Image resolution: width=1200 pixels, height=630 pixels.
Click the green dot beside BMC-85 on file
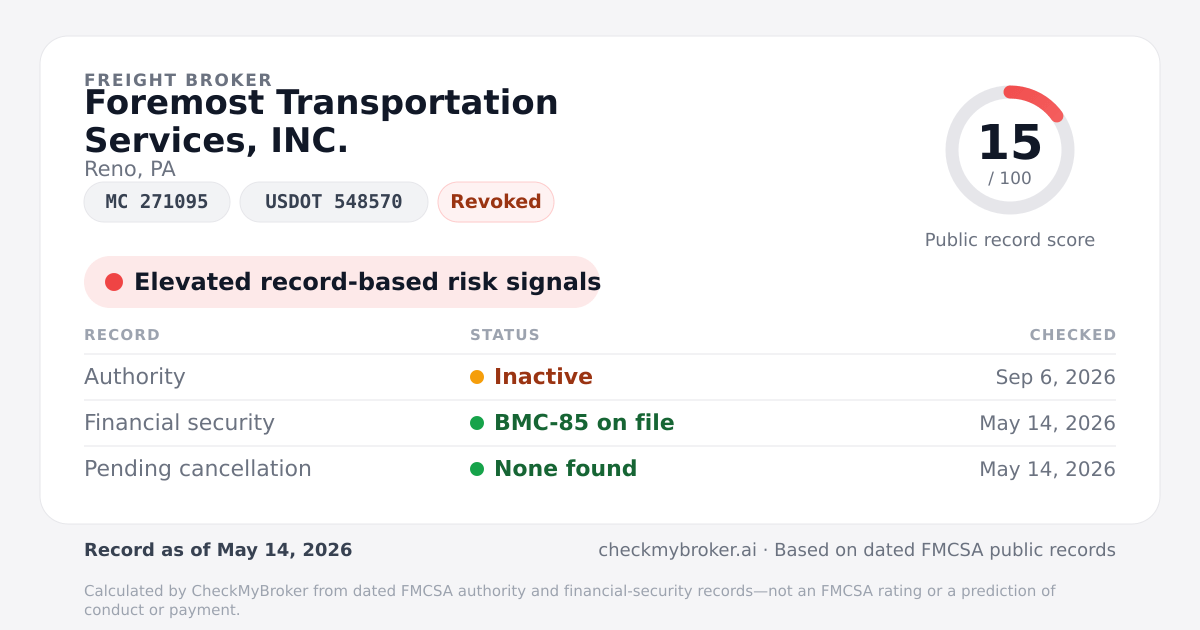point(477,423)
